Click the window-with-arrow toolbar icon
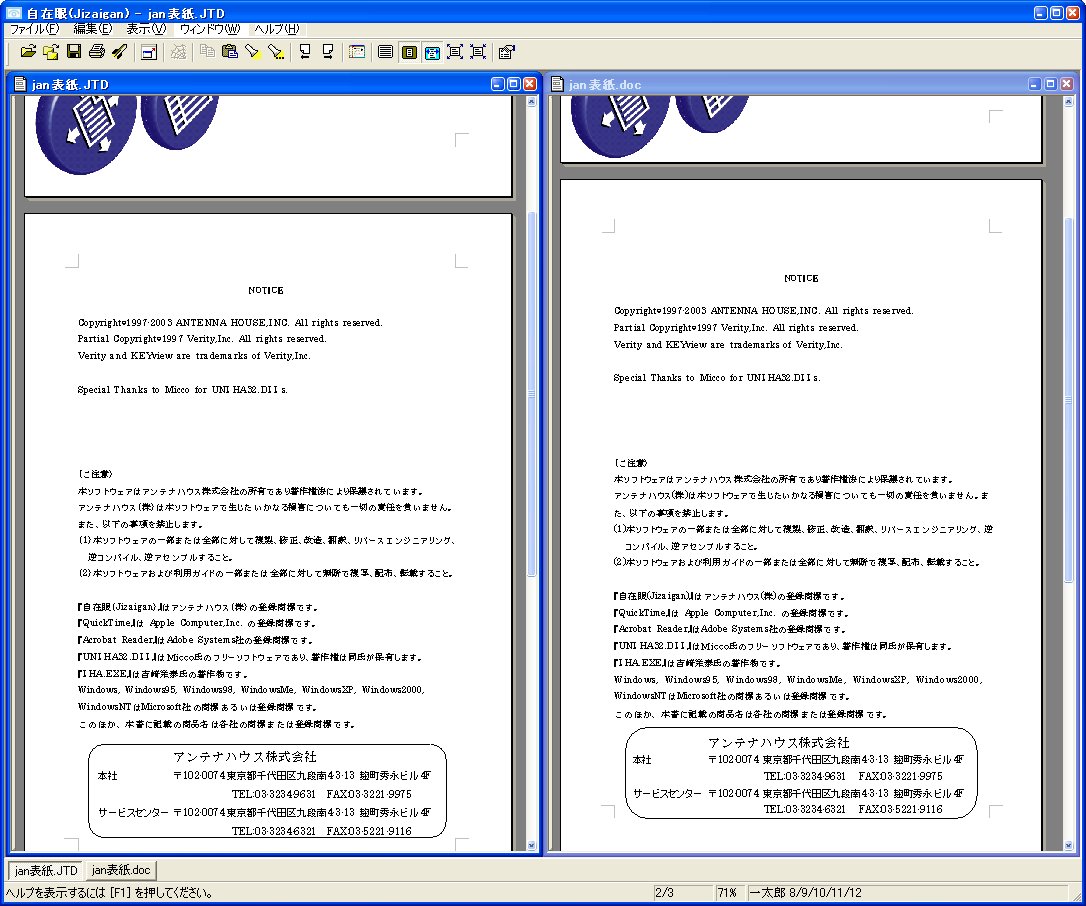1086x906 pixels. [149, 52]
